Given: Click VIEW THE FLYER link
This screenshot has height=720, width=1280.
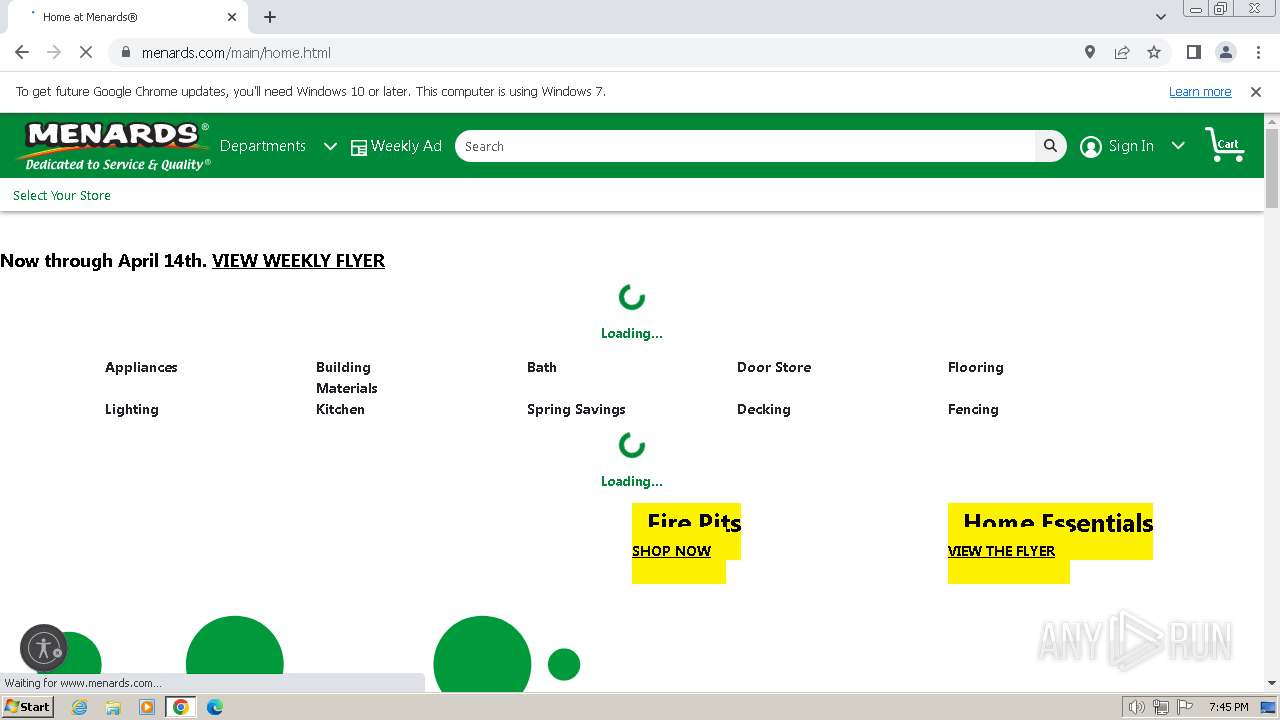Looking at the screenshot, I should [1001, 551].
